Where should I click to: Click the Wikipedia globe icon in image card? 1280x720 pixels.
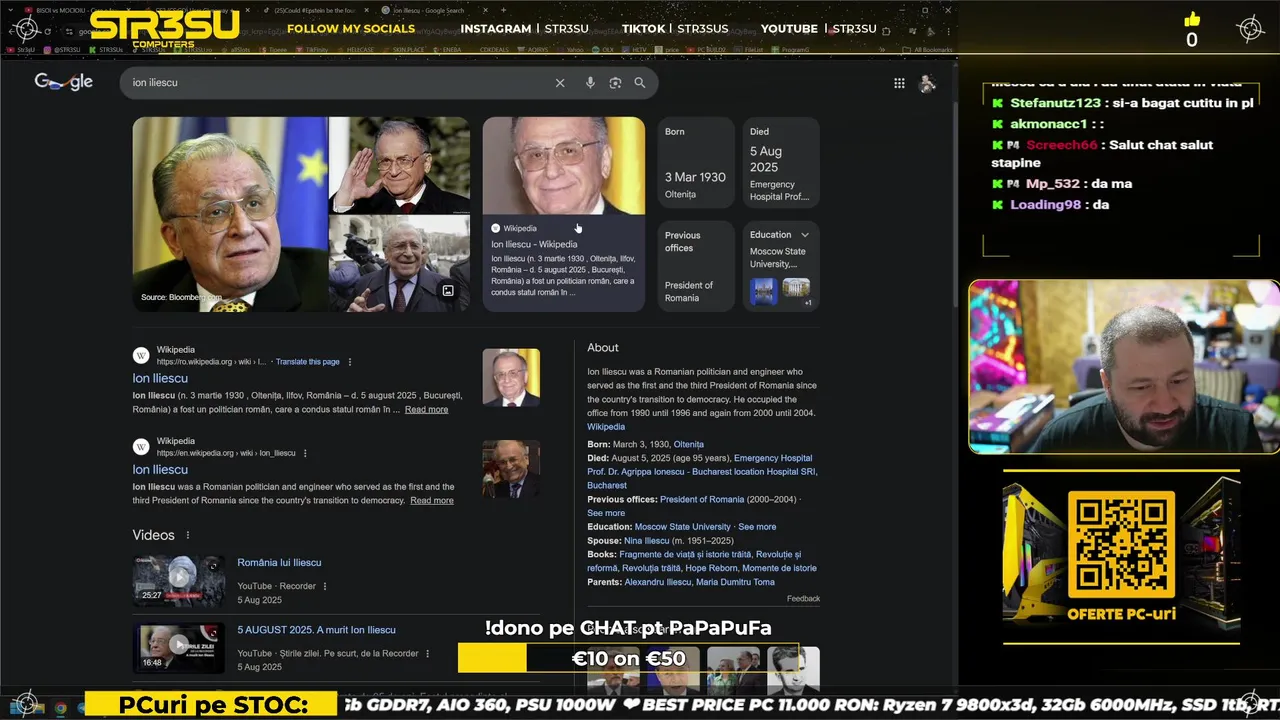495,228
